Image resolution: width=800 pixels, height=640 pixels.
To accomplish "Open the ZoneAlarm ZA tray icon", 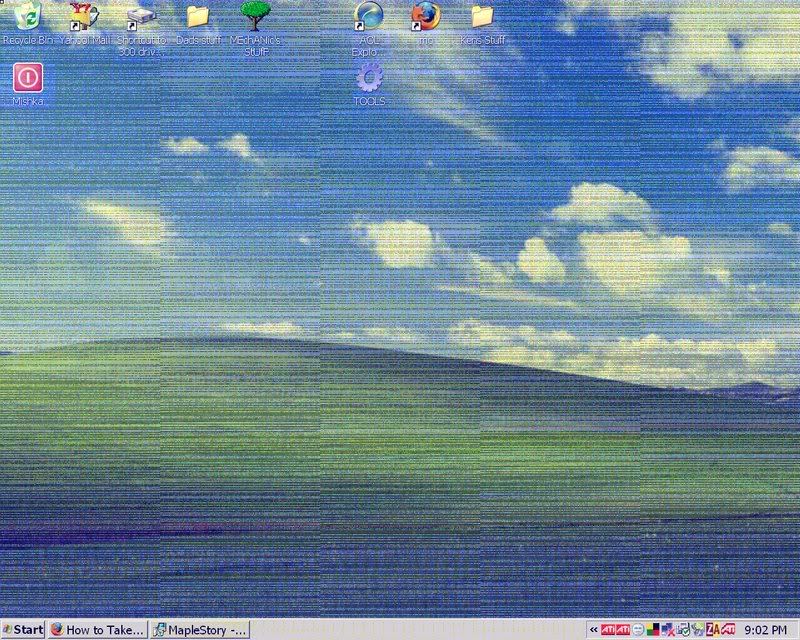I will [x=713, y=630].
